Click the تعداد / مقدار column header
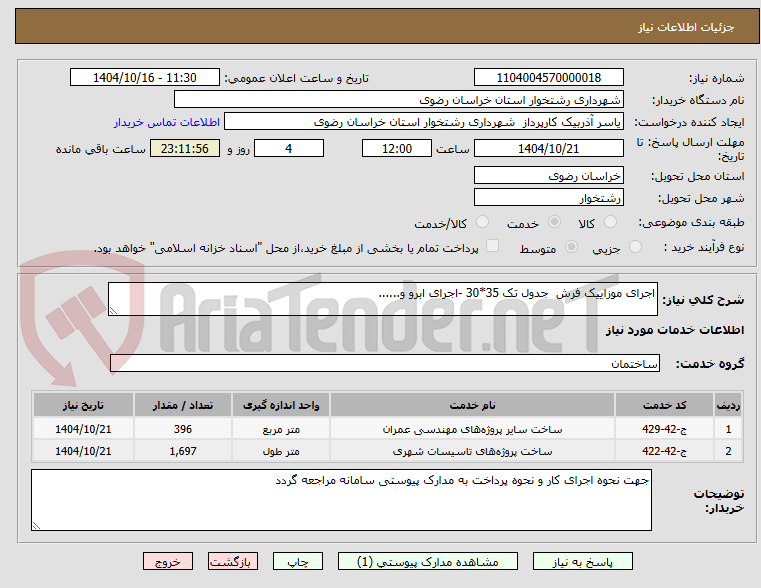Screen dimensions: 761x588 [183, 405]
